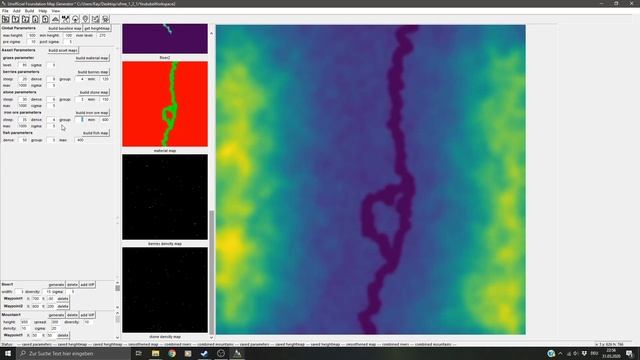Click the post sigma input field
Image resolution: width=640 pixels, height=360 pixels.
click(69, 42)
